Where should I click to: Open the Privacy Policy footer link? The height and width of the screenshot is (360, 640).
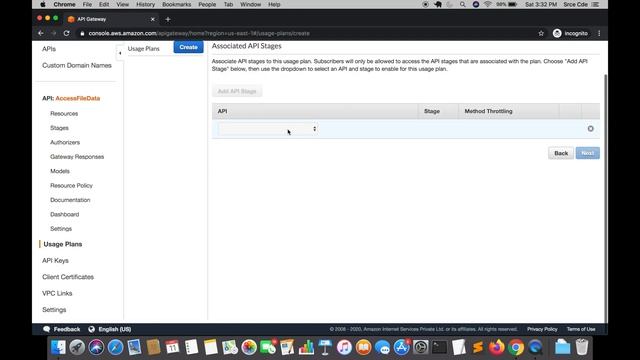tap(542, 329)
